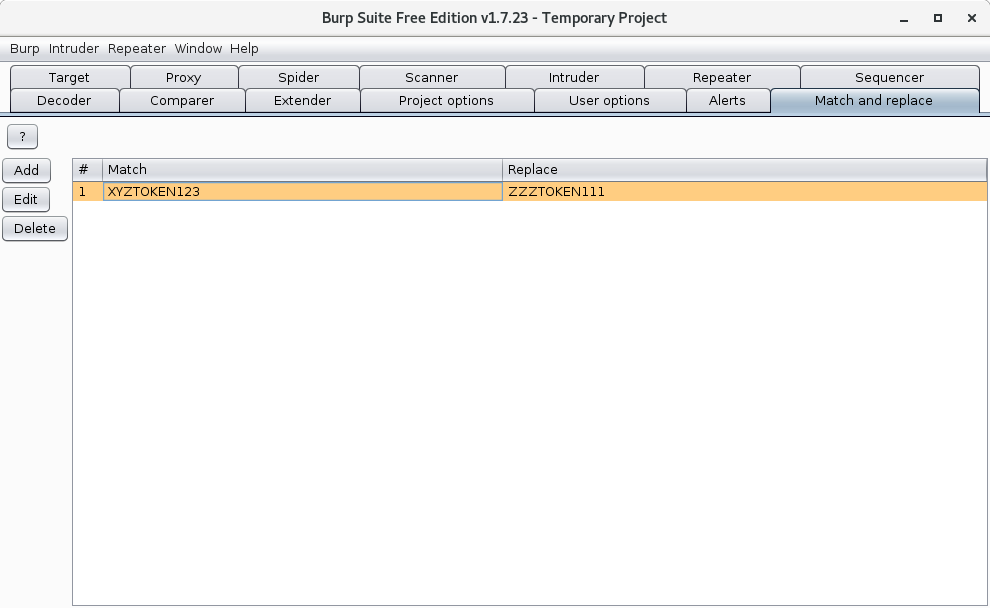Maximize the Burp Suite window
The image size is (990, 608).
[938, 18]
